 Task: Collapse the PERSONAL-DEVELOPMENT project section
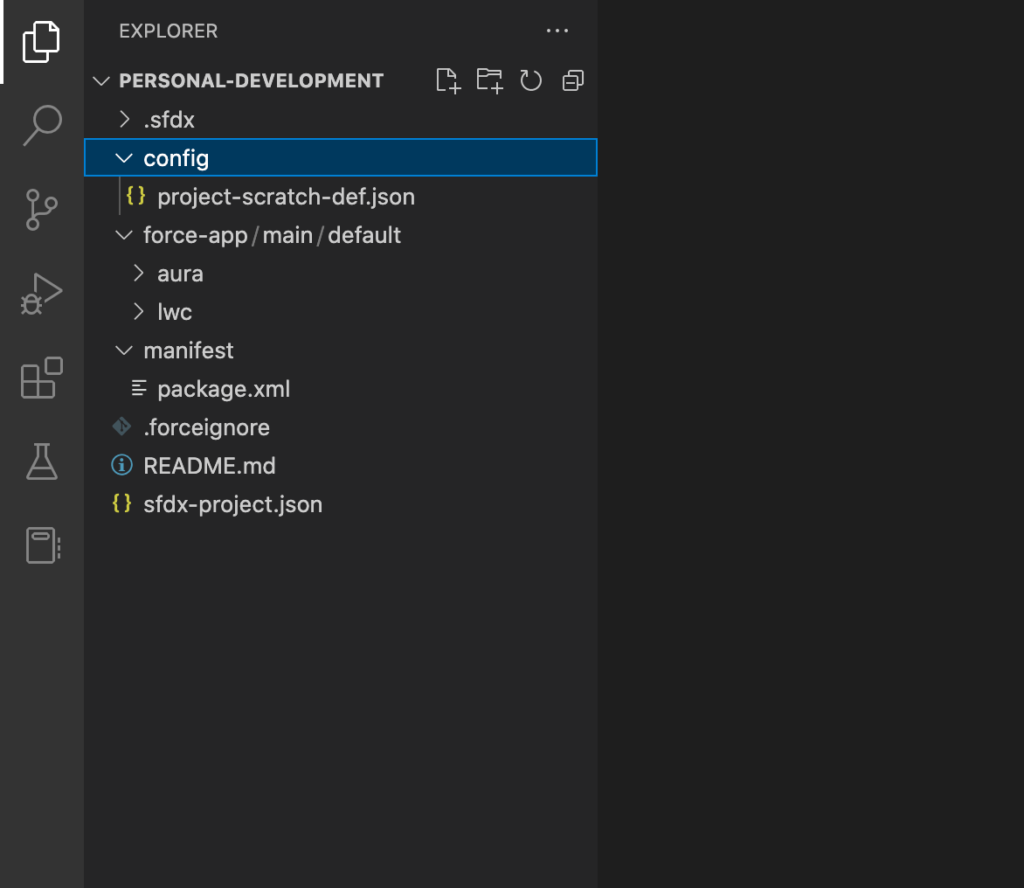(x=250, y=81)
